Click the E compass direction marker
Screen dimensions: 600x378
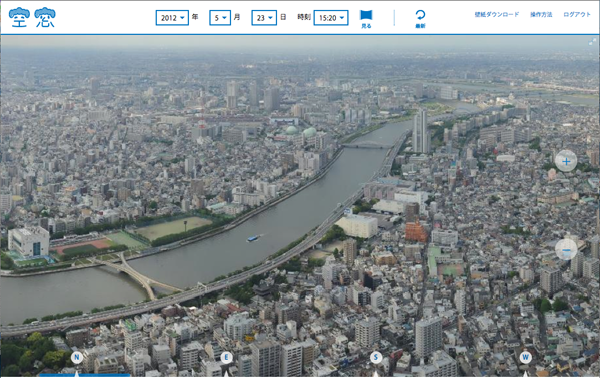[226, 358]
